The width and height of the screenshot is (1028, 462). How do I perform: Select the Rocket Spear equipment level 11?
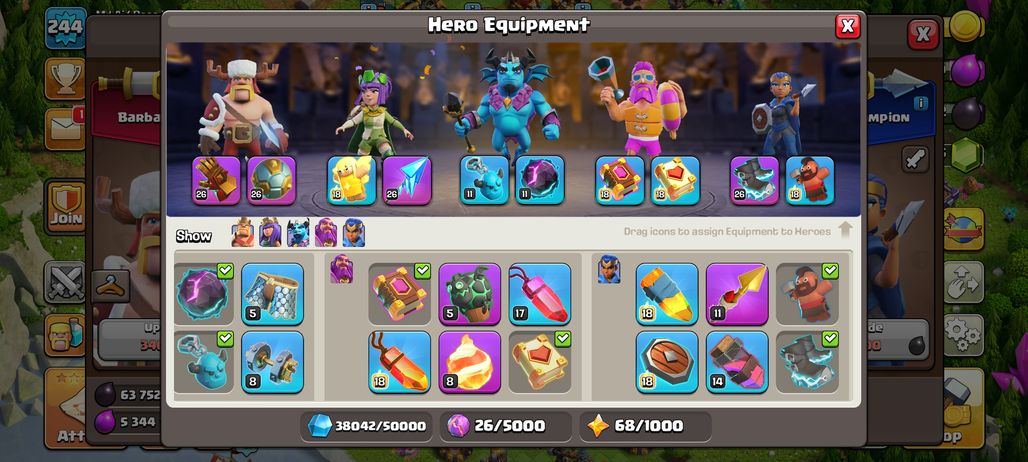737,294
